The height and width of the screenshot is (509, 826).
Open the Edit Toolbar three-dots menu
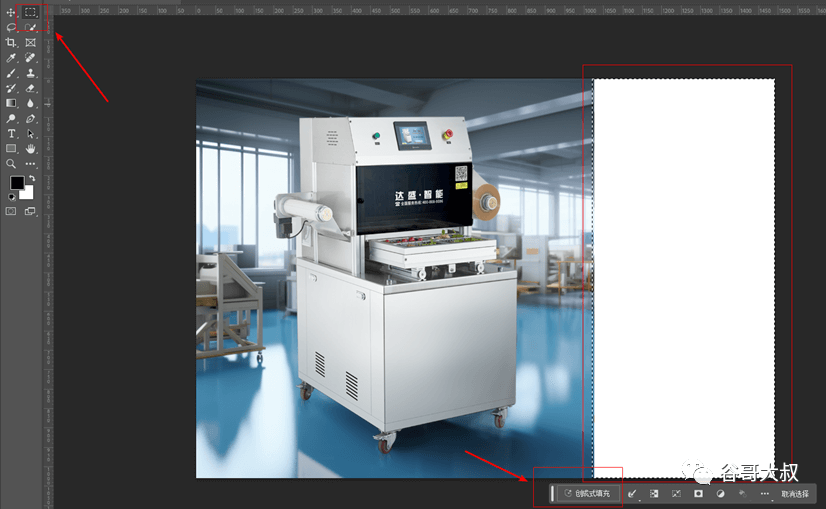point(31,164)
